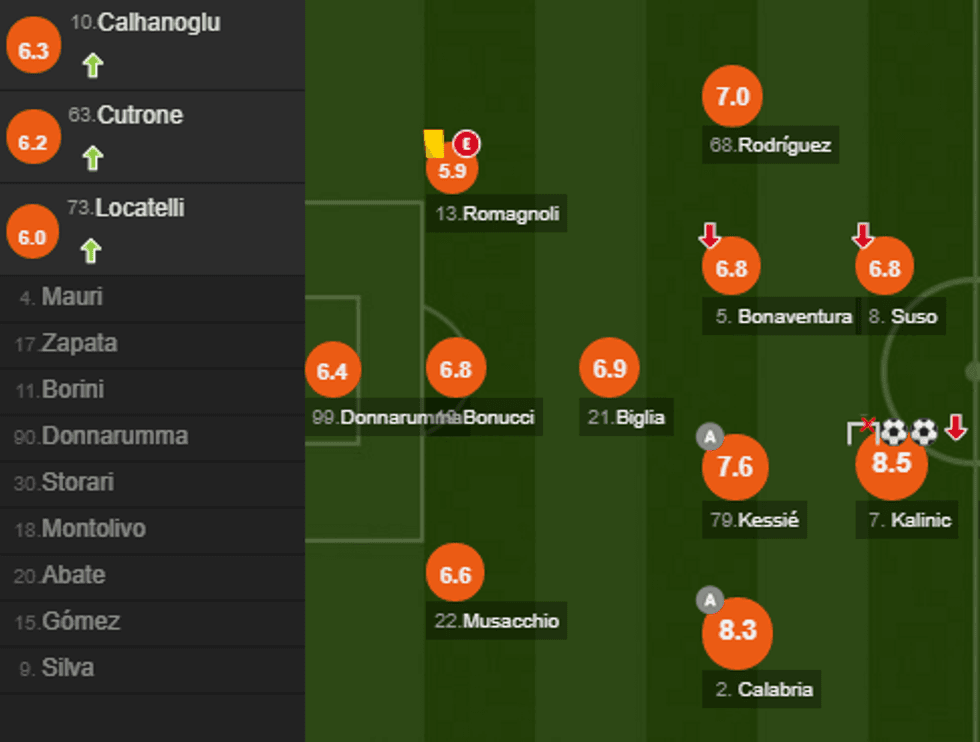Select Kalinic's 8.5 rating circle
The image size is (980, 742).
tap(891, 464)
